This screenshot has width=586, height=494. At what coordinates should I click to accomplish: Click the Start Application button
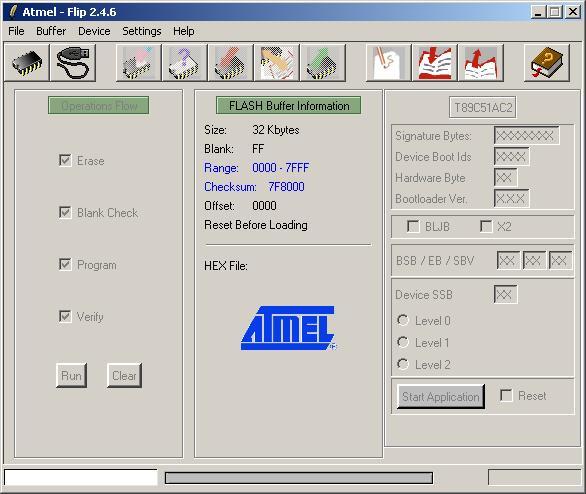pos(441,396)
